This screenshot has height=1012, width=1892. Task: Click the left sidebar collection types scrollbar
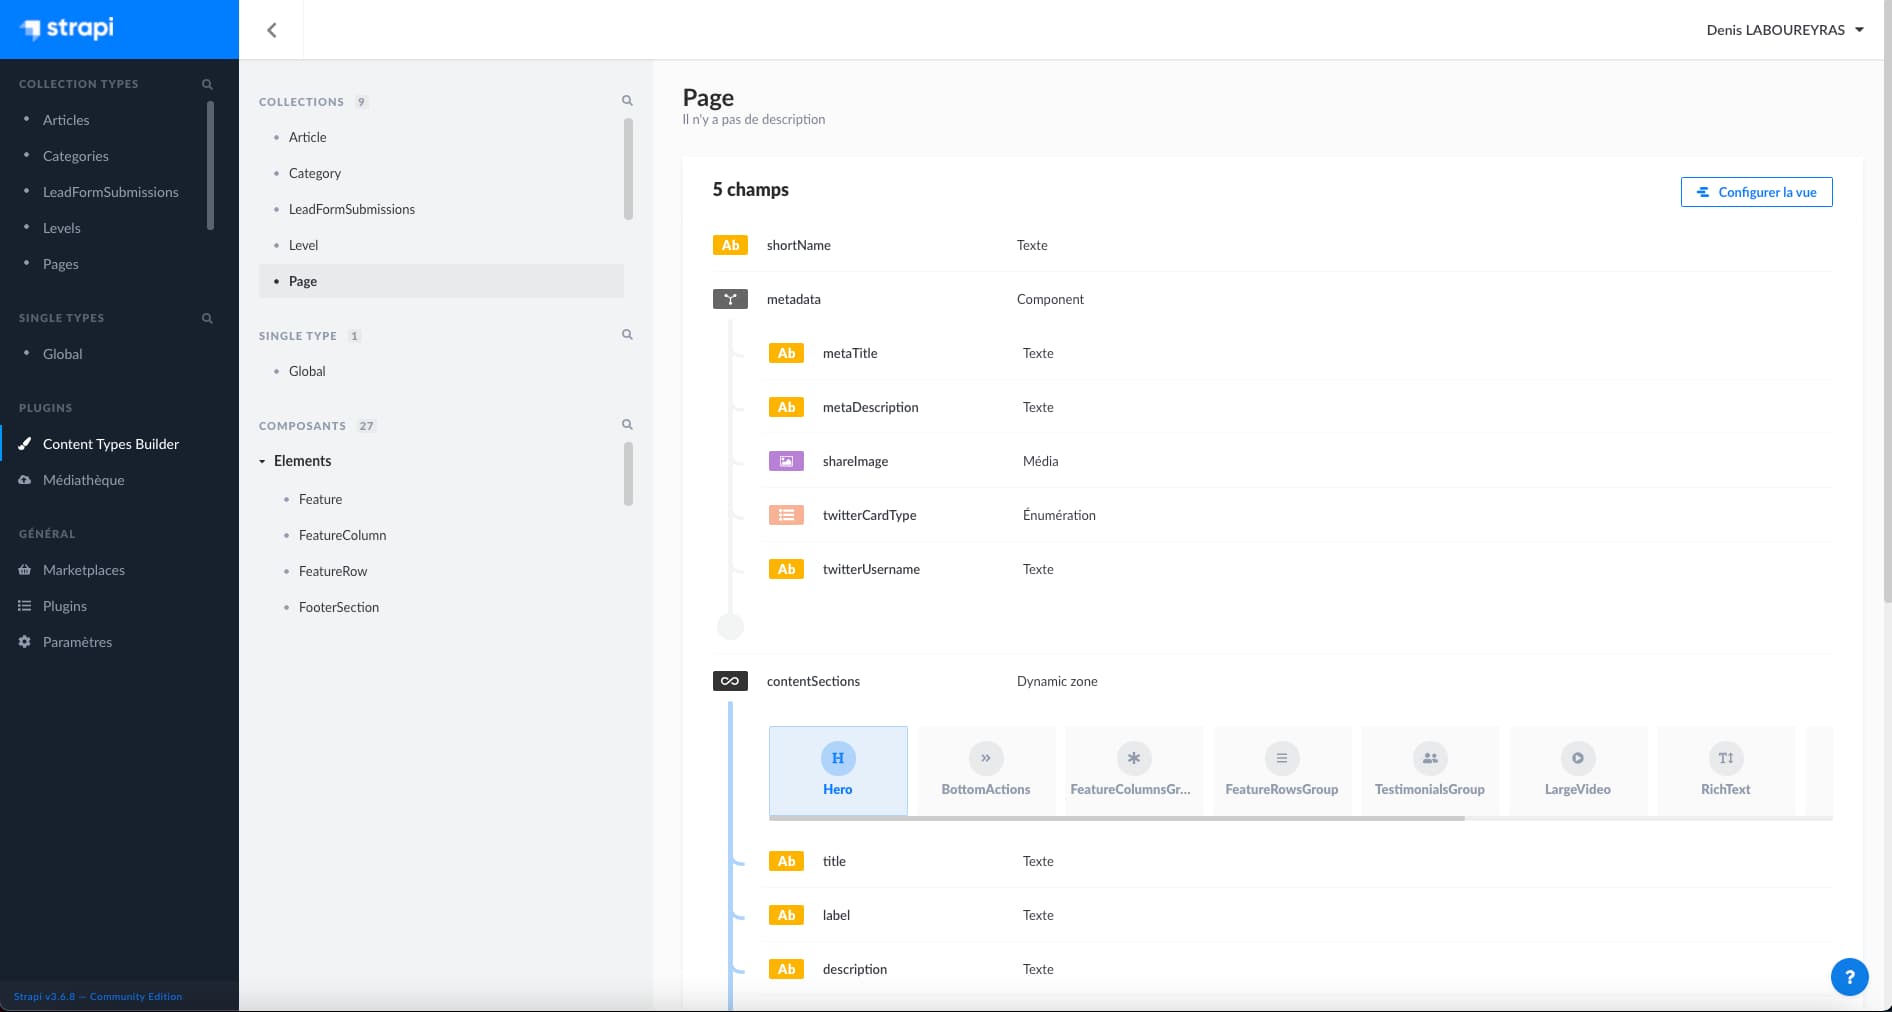click(x=210, y=165)
